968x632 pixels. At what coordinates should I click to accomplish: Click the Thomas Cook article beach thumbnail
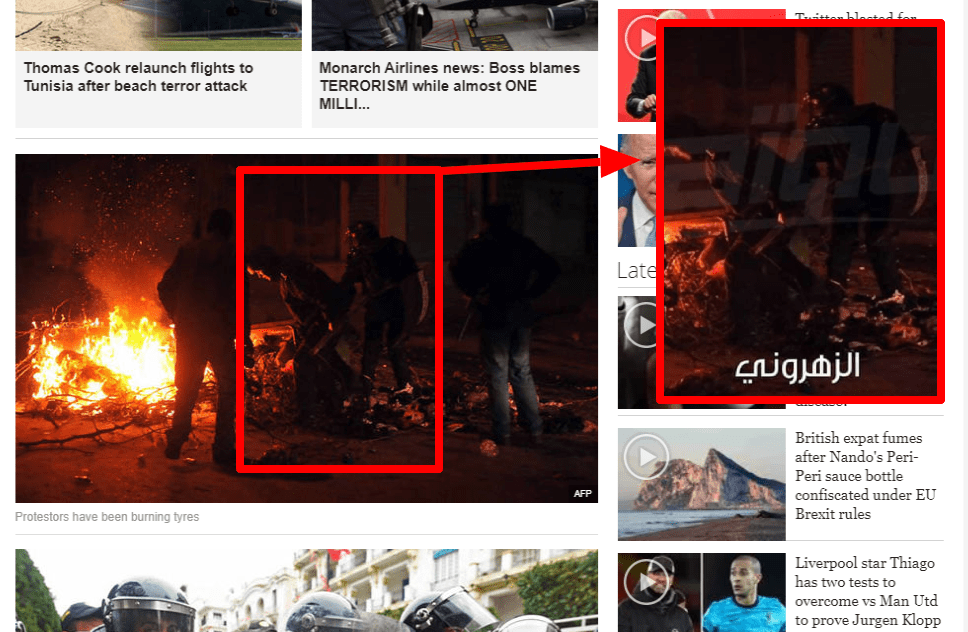(158, 25)
